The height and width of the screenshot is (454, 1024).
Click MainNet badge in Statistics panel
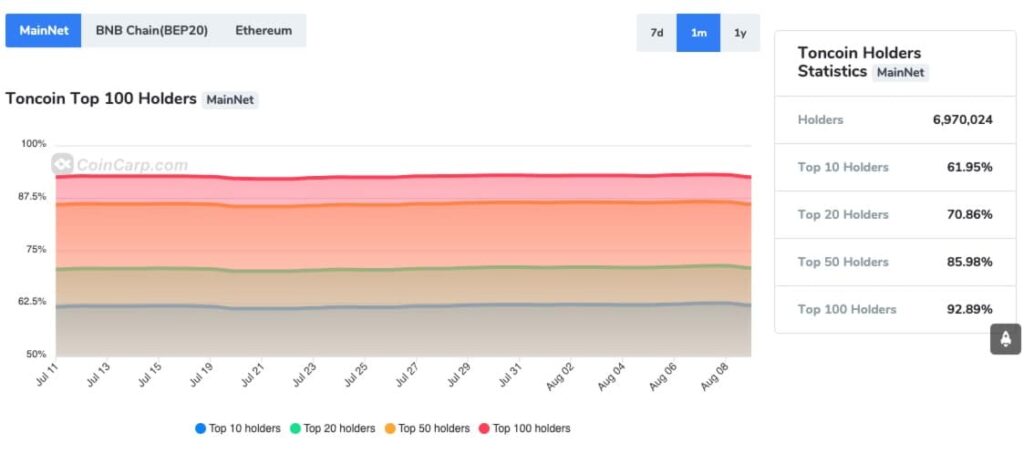click(x=900, y=72)
